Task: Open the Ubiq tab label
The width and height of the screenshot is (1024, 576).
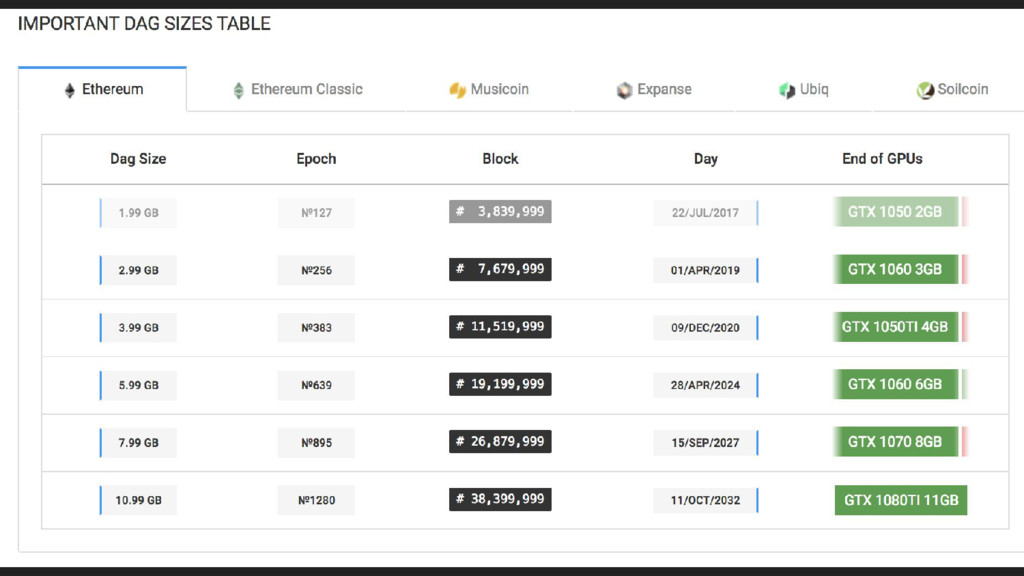Action: click(x=814, y=89)
